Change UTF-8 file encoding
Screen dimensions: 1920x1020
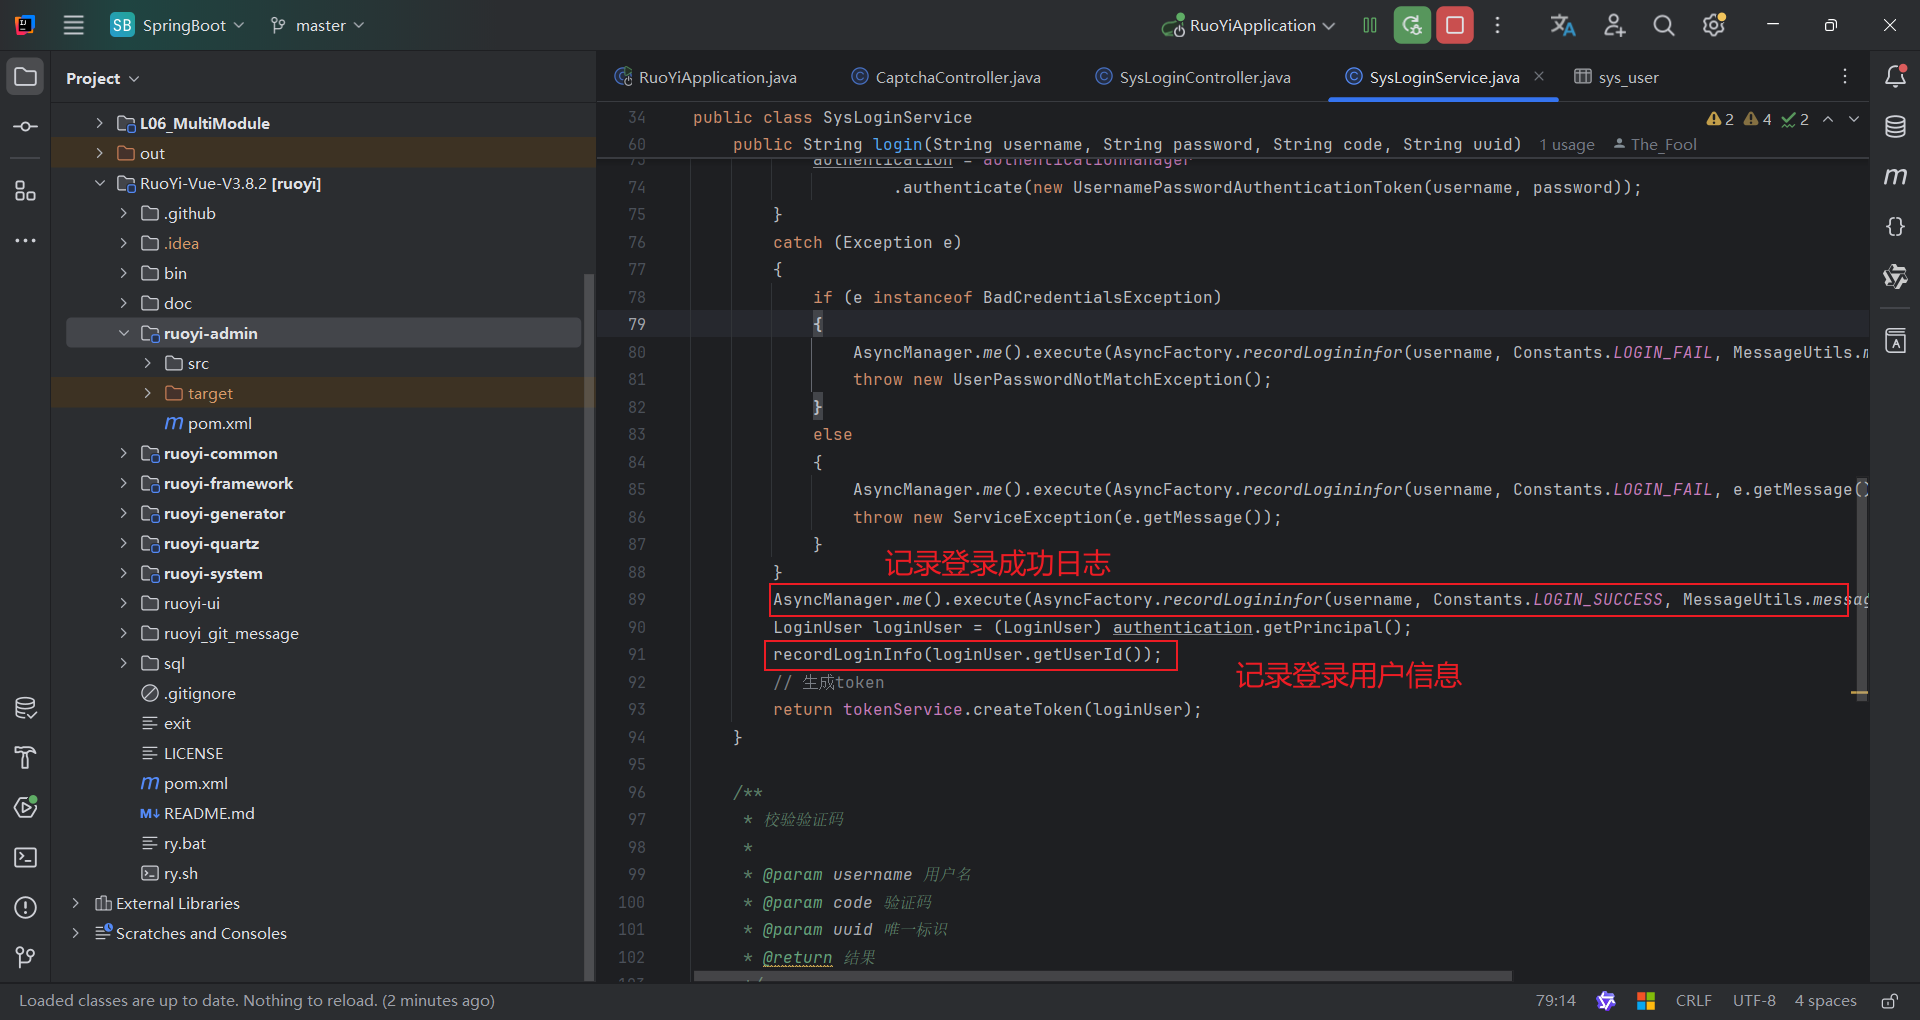pyautogui.click(x=1754, y=1001)
